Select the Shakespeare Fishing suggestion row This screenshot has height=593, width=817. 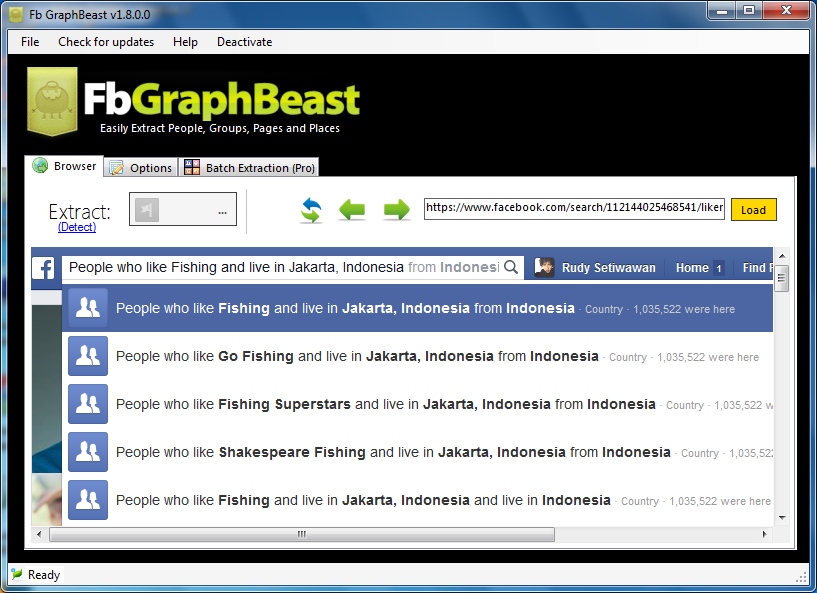click(x=417, y=452)
